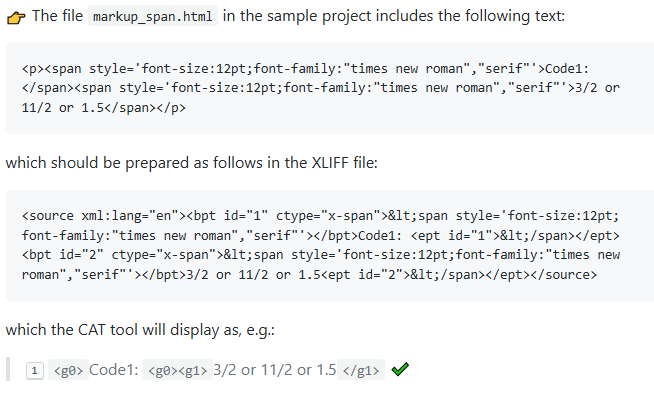Click the <p><span opening line of the HTML snippet

[x=305, y=68]
